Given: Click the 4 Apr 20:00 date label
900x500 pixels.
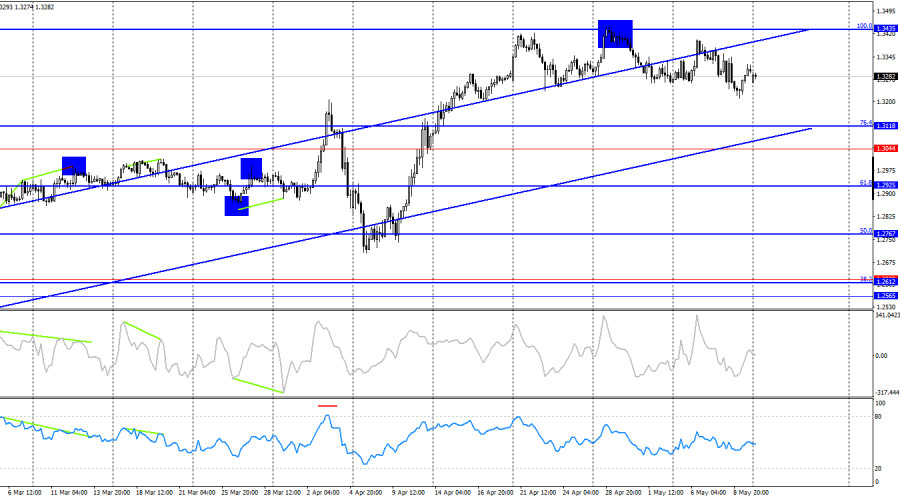Looking at the screenshot, I should pyautogui.click(x=366, y=493).
